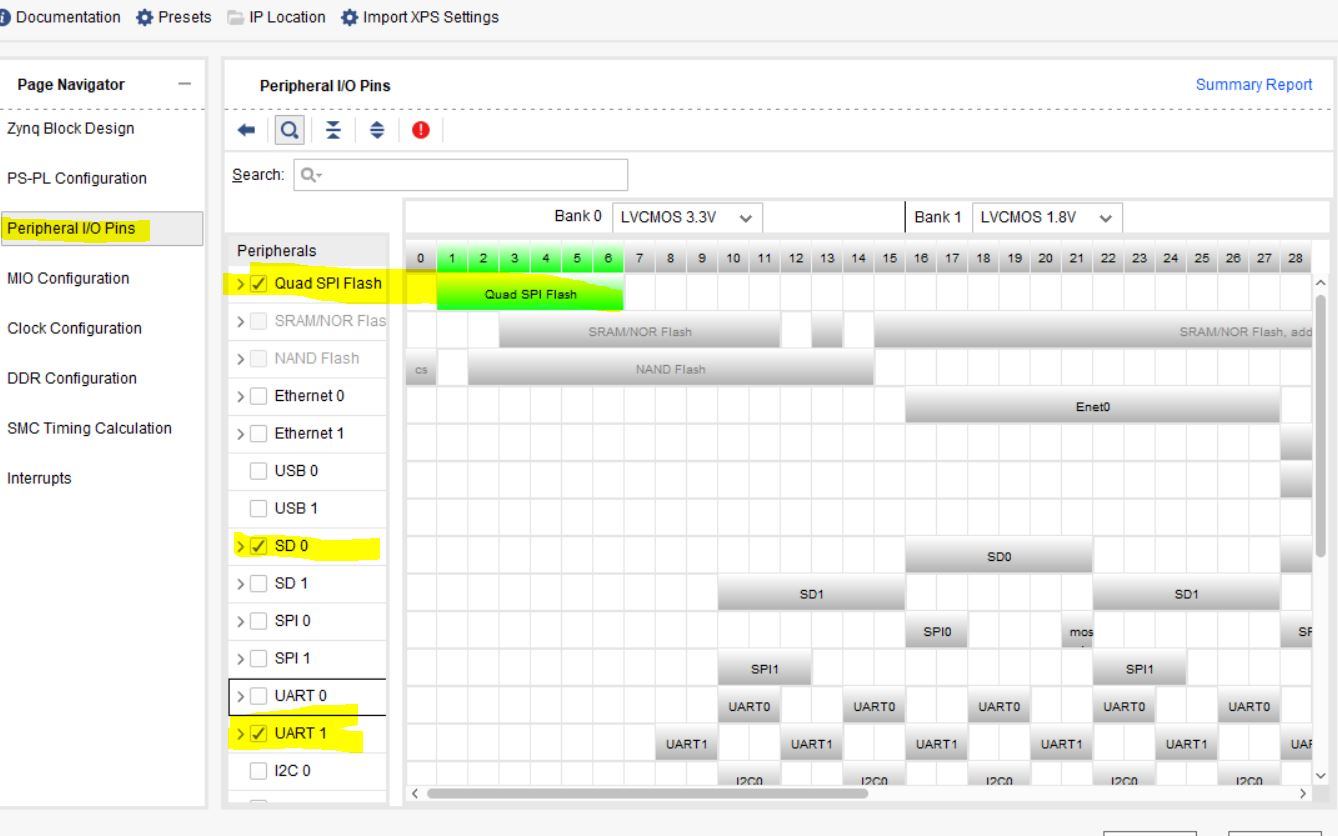The height and width of the screenshot is (836, 1338).
Task: Open the Presets menu
Action: pyautogui.click(x=173, y=17)
